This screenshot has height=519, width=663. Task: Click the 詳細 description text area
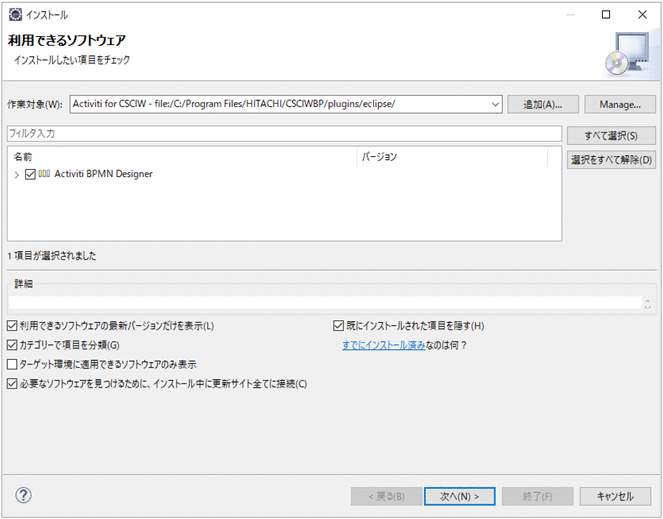325,302
